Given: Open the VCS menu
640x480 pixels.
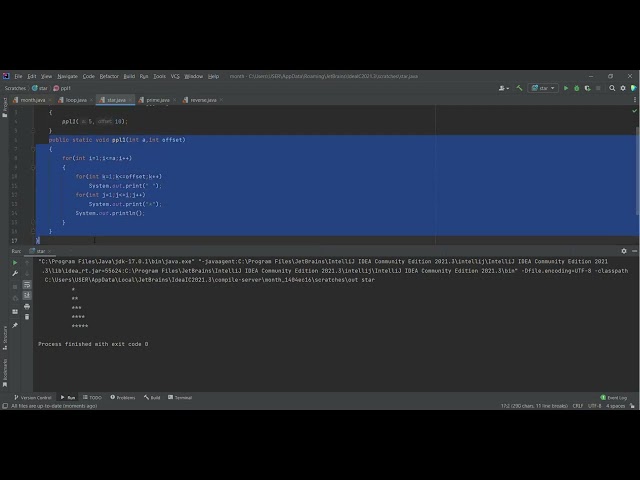Looking at the screenshot, I should pyautogui.click(x=175, y=76).
